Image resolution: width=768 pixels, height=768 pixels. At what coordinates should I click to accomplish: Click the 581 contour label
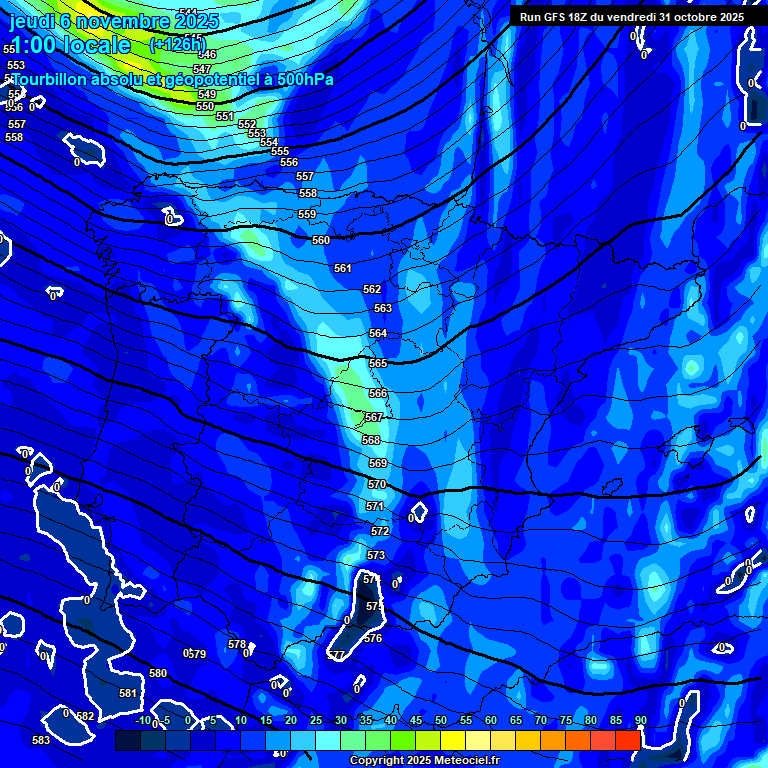pos(128,693)
